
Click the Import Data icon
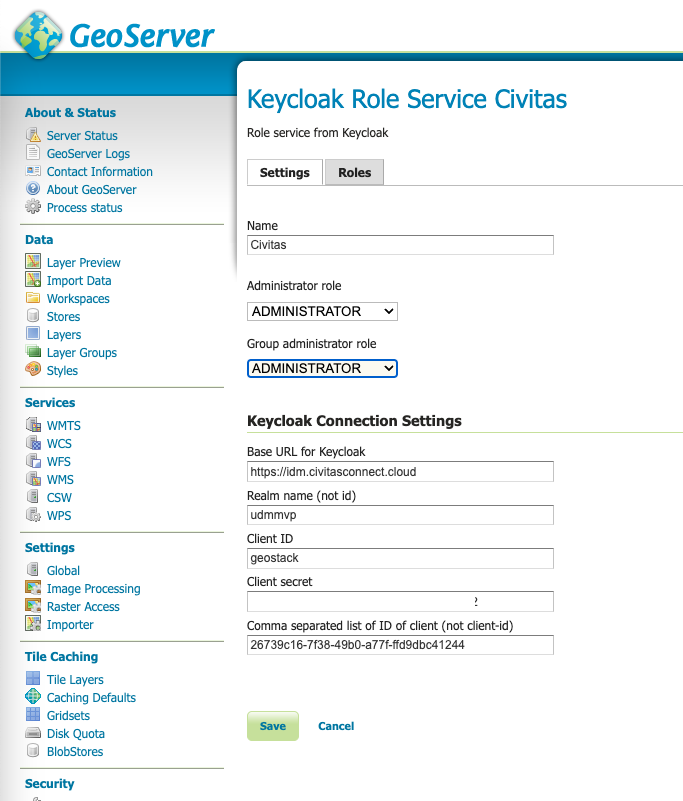(x=33, y=279)
